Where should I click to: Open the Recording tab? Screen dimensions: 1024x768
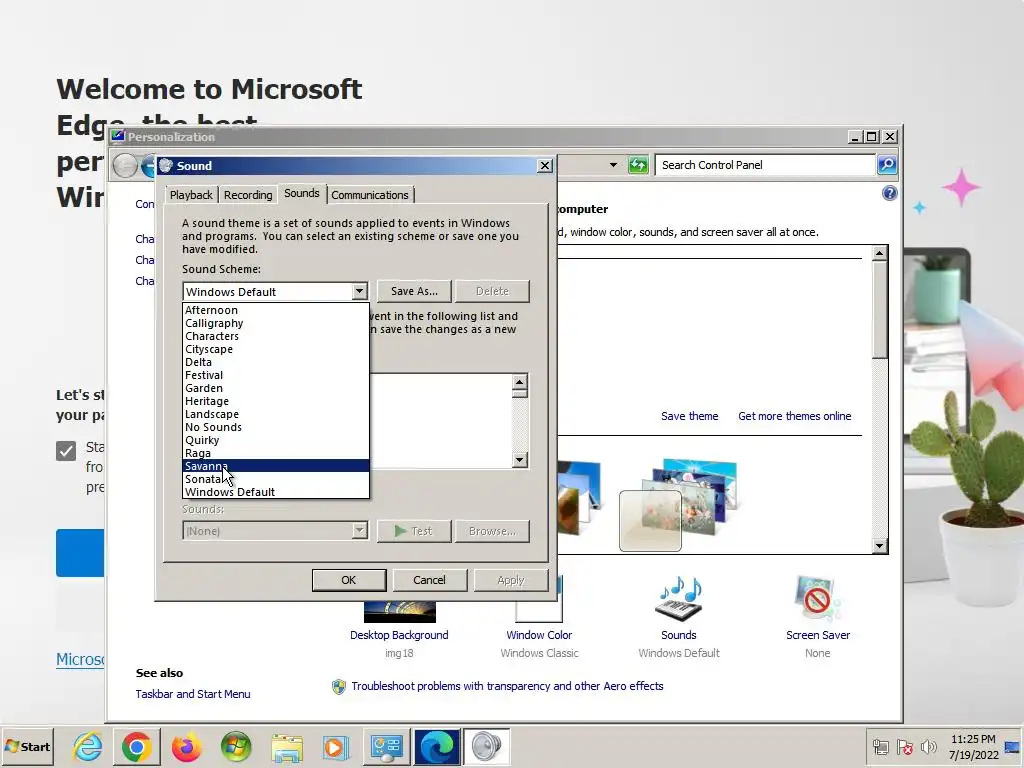pos(248,195)
